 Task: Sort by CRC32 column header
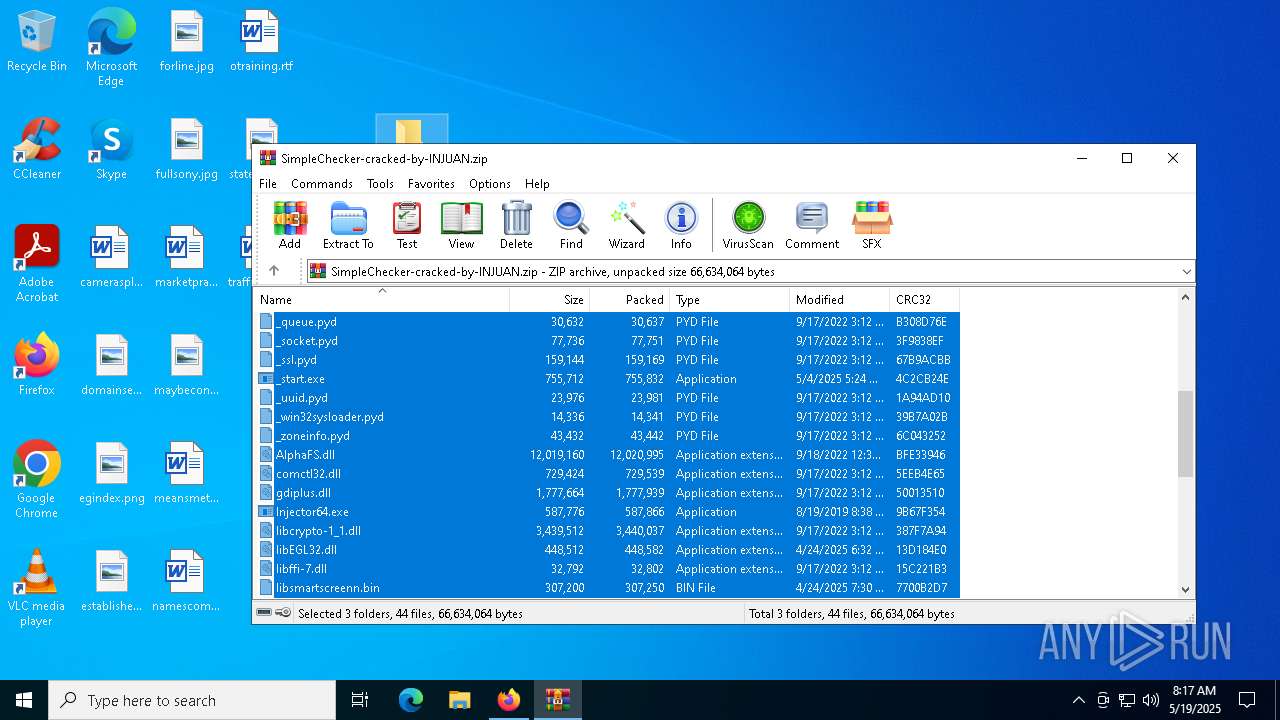924,299
